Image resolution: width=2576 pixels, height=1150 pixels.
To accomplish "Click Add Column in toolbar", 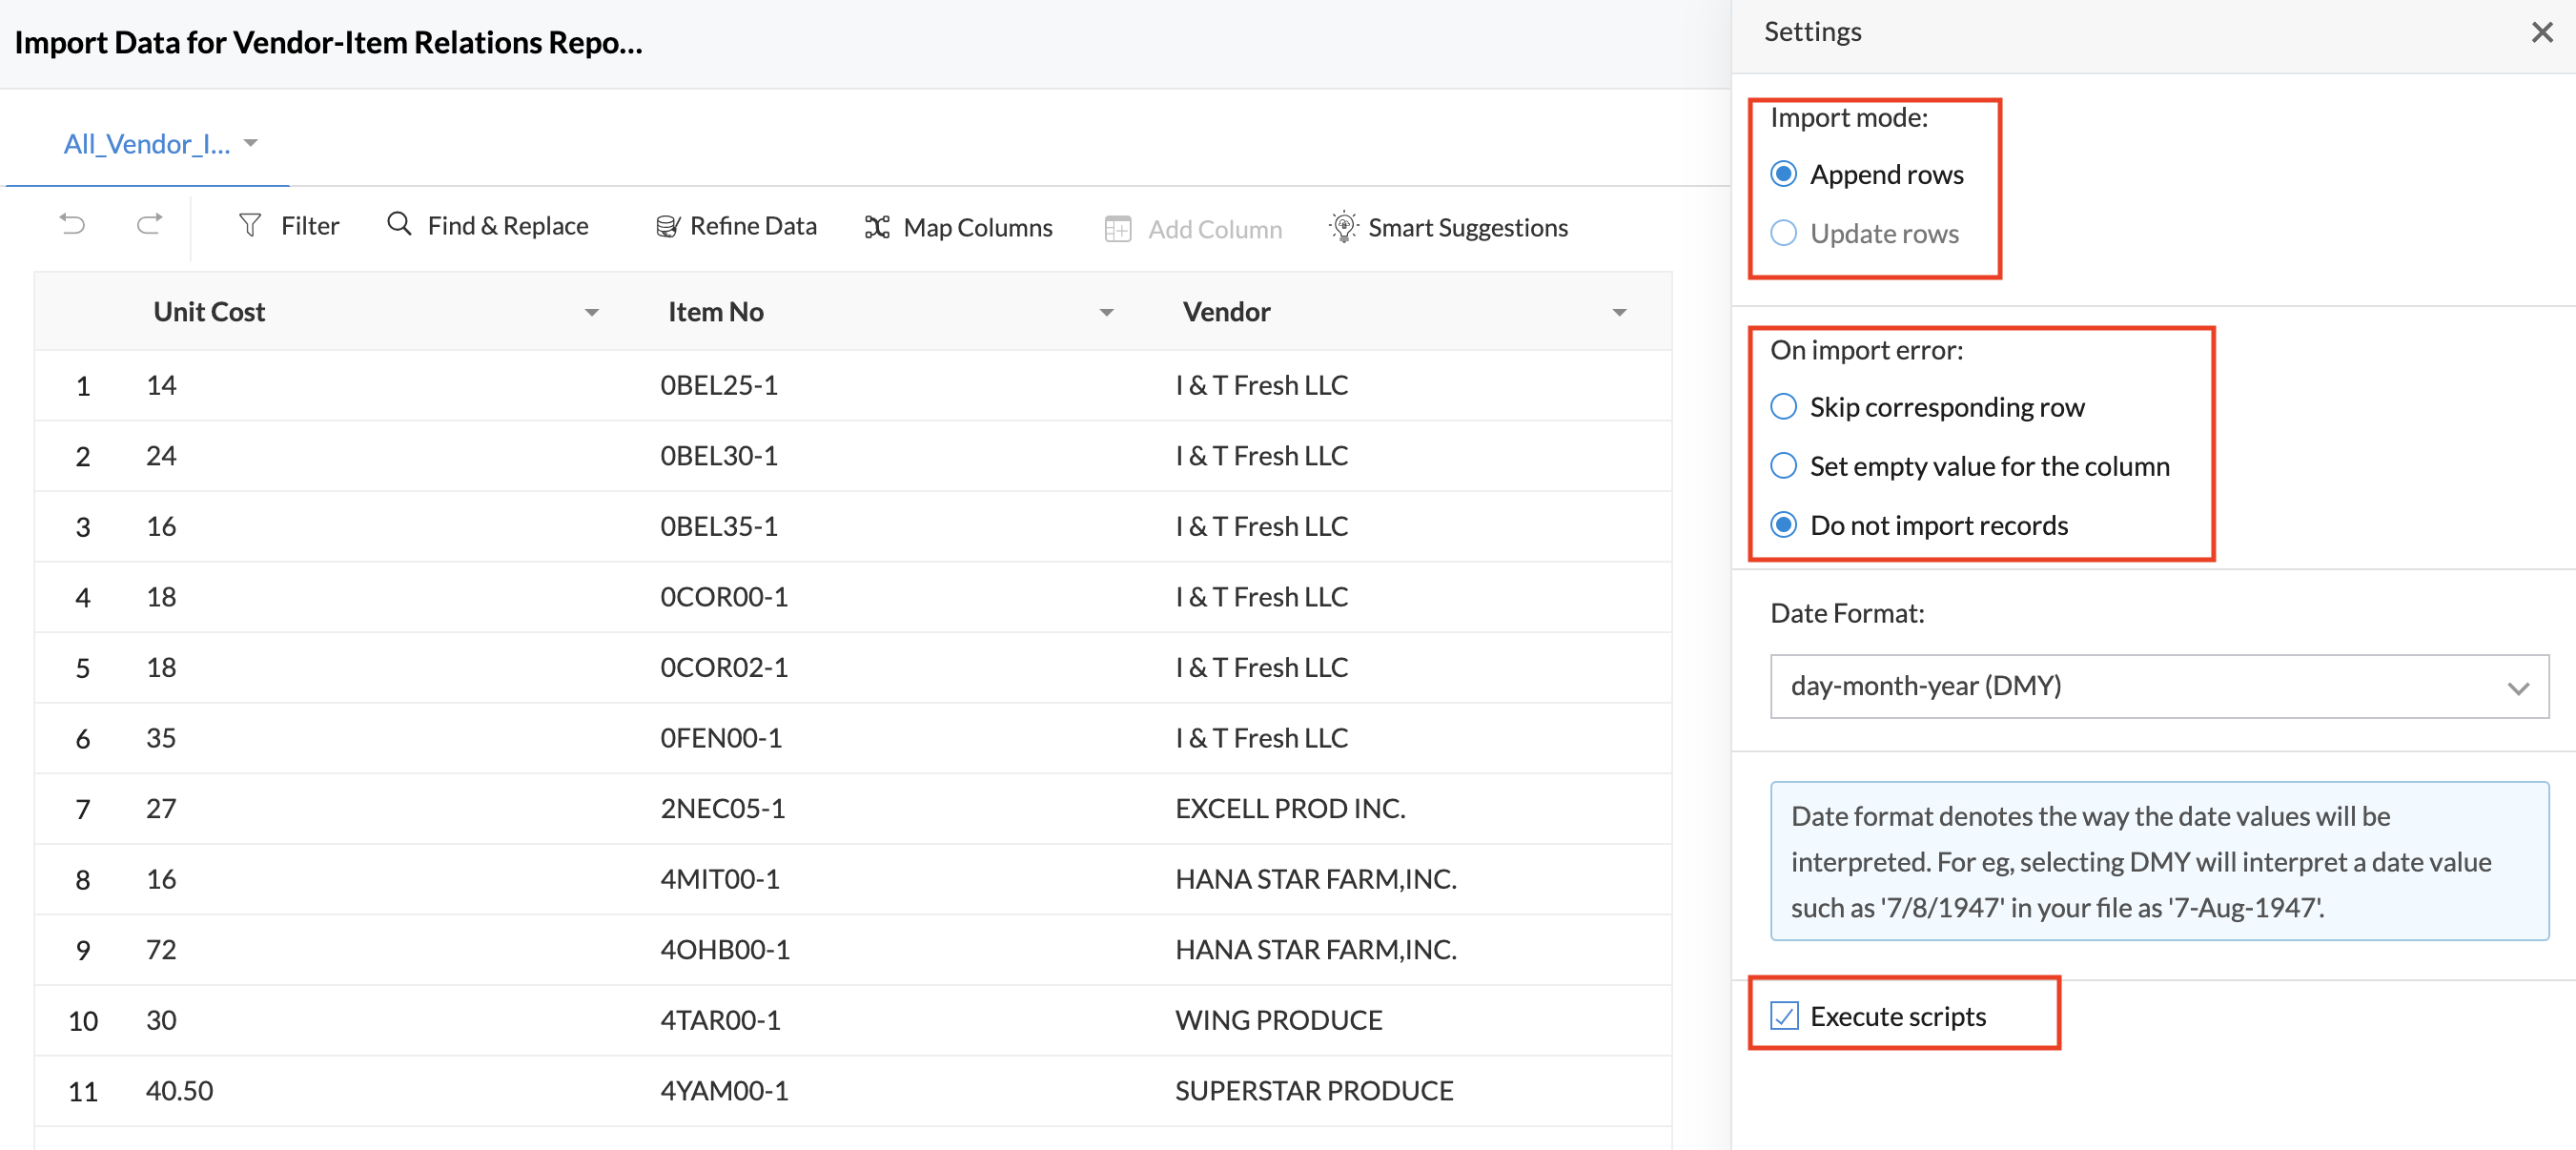I will [x=1193, y=229].
